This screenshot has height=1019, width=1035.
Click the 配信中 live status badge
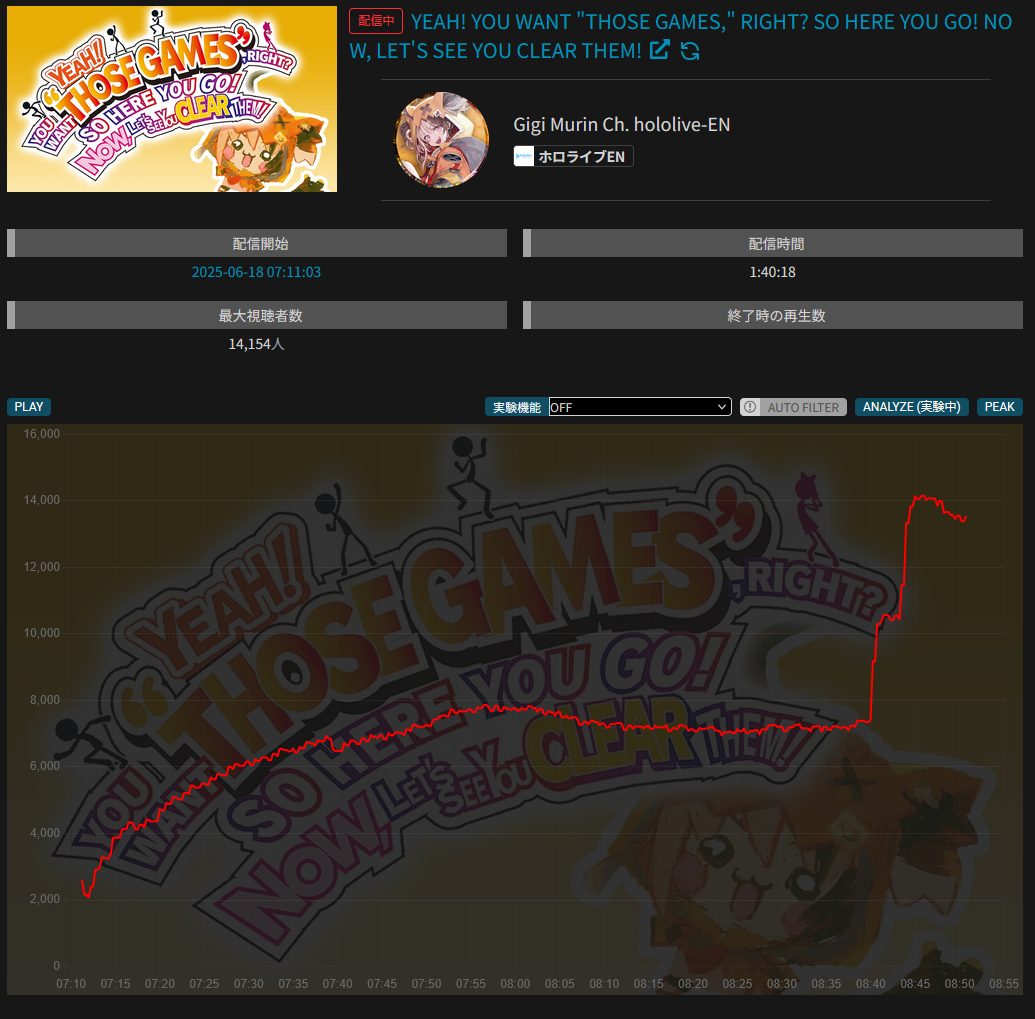tap(376, 21)
